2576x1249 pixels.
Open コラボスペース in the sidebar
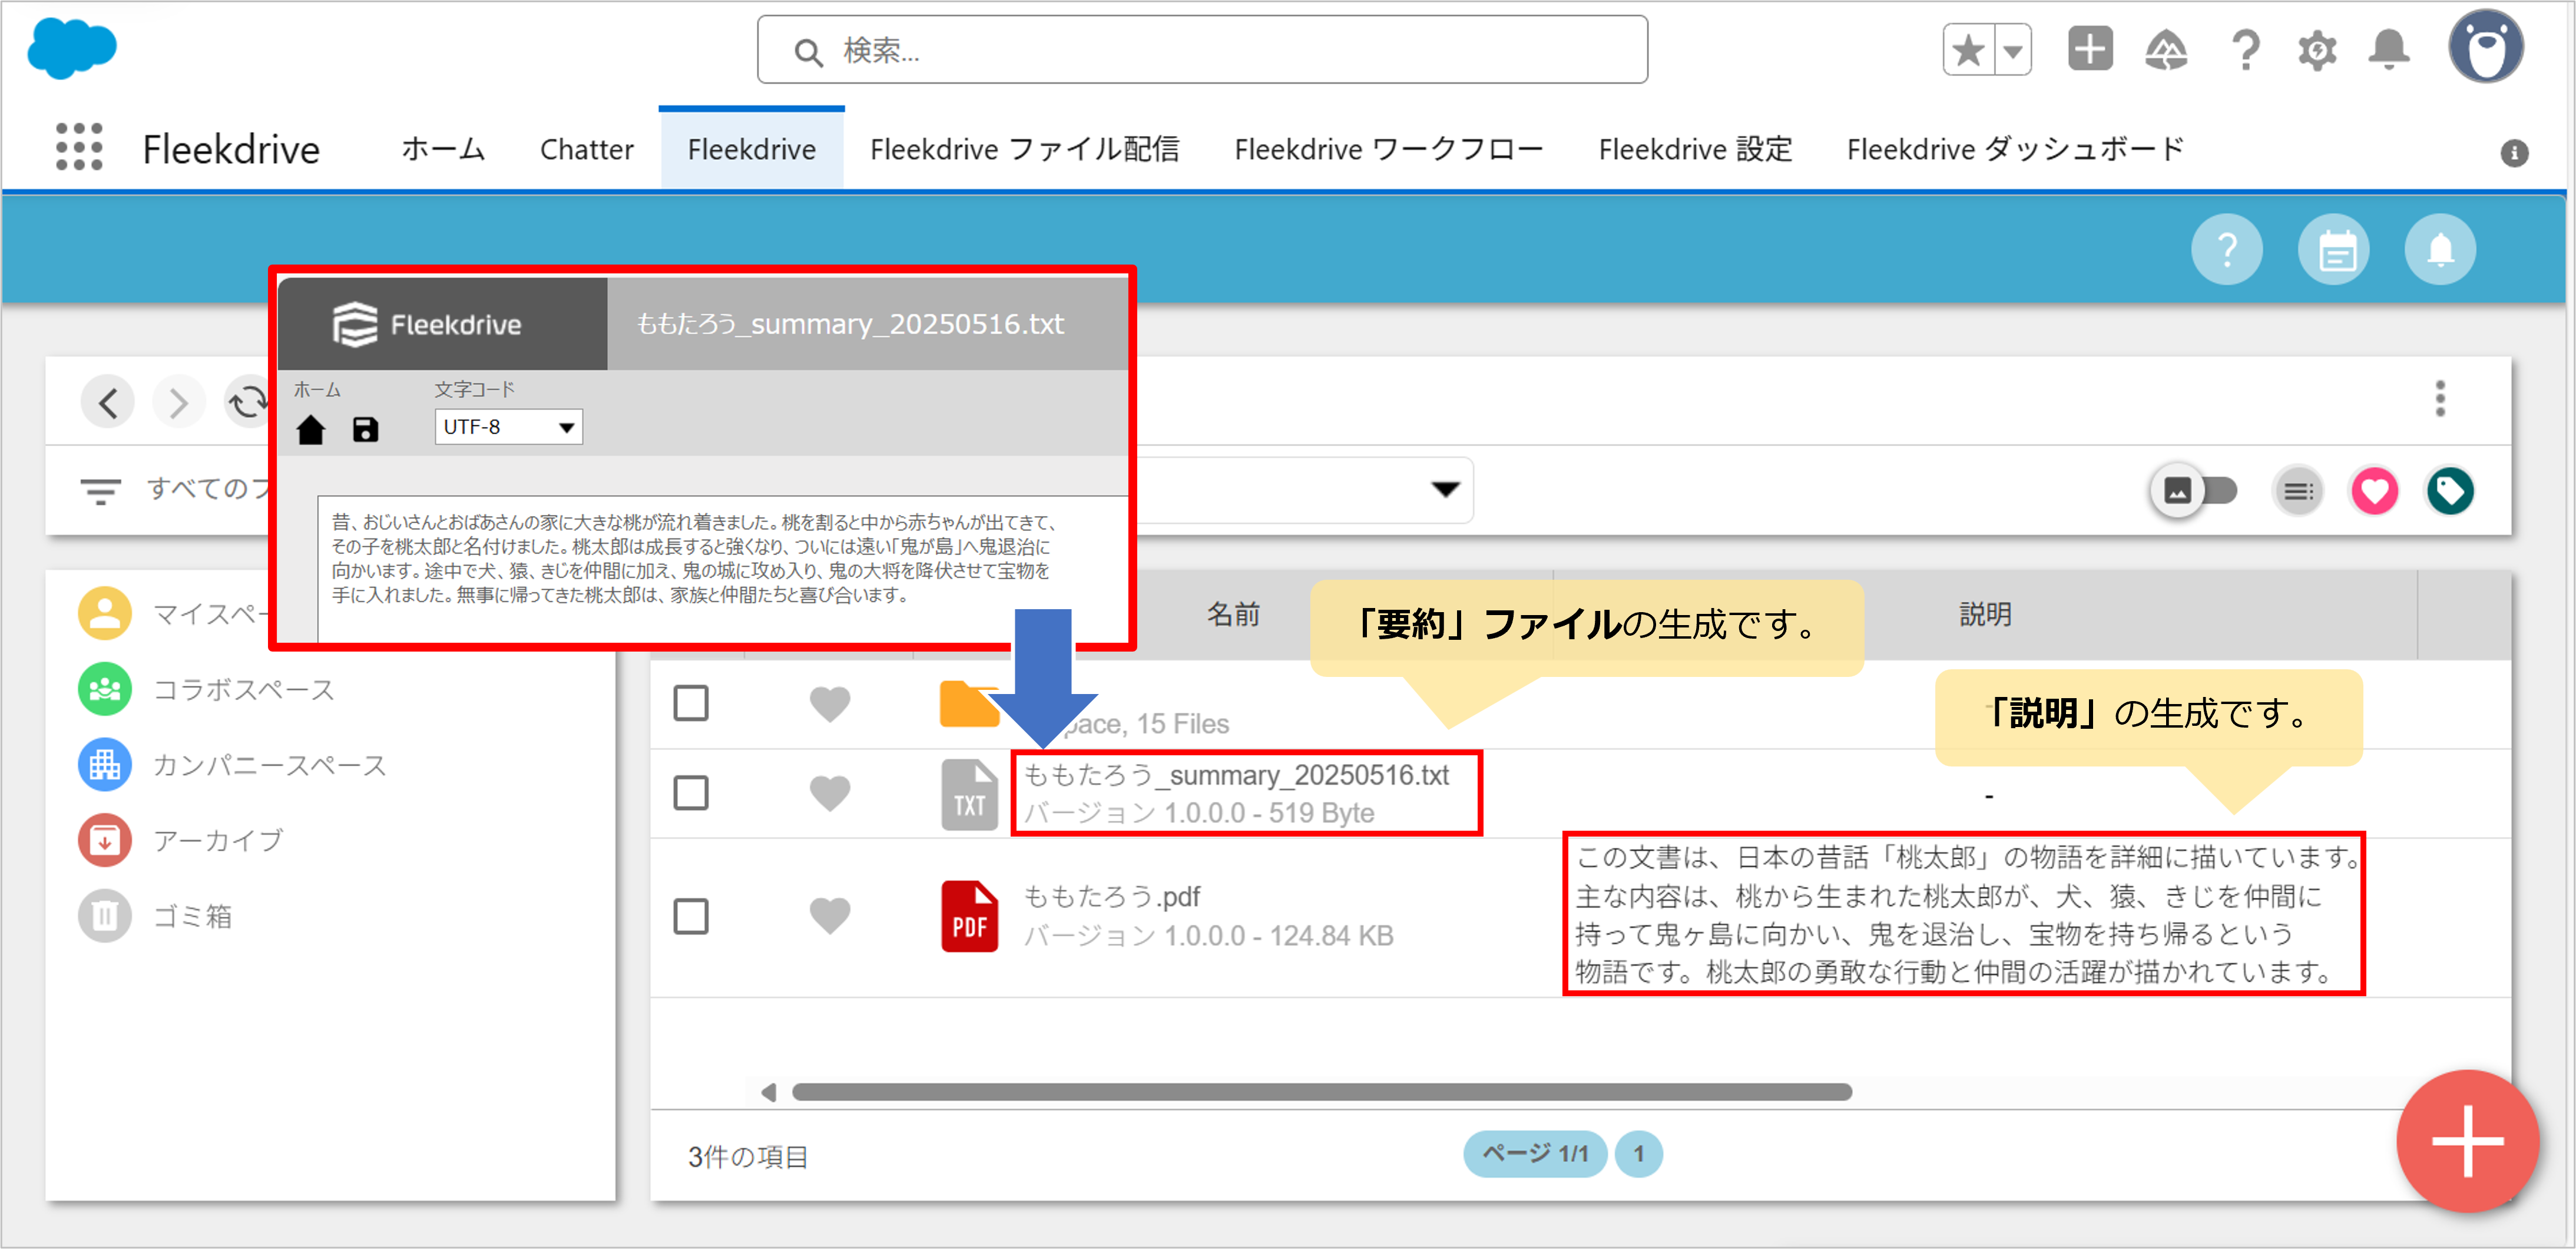pyautogui.click(x=206, y=689)
